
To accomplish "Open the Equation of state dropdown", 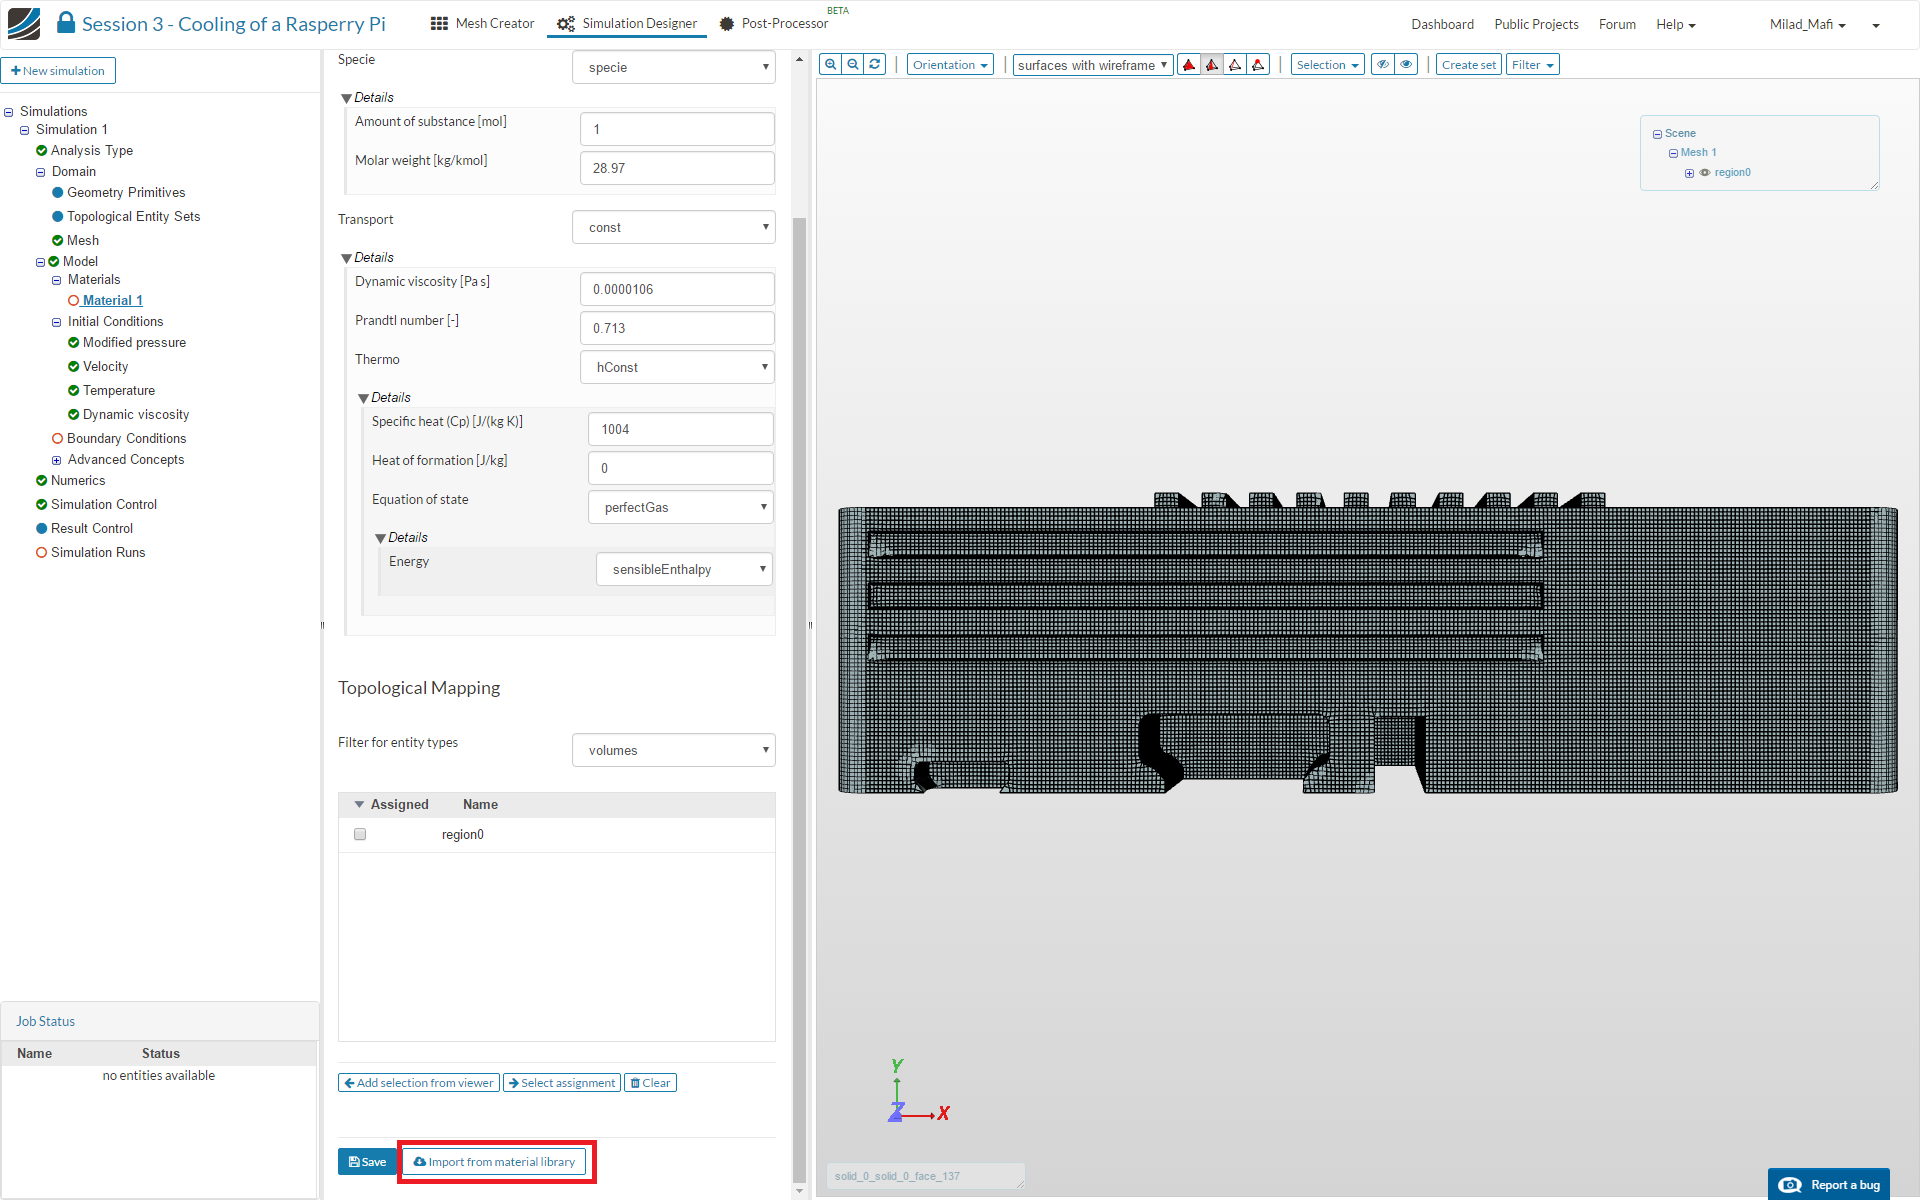I will pyautogui.click(x=680, y=507).
